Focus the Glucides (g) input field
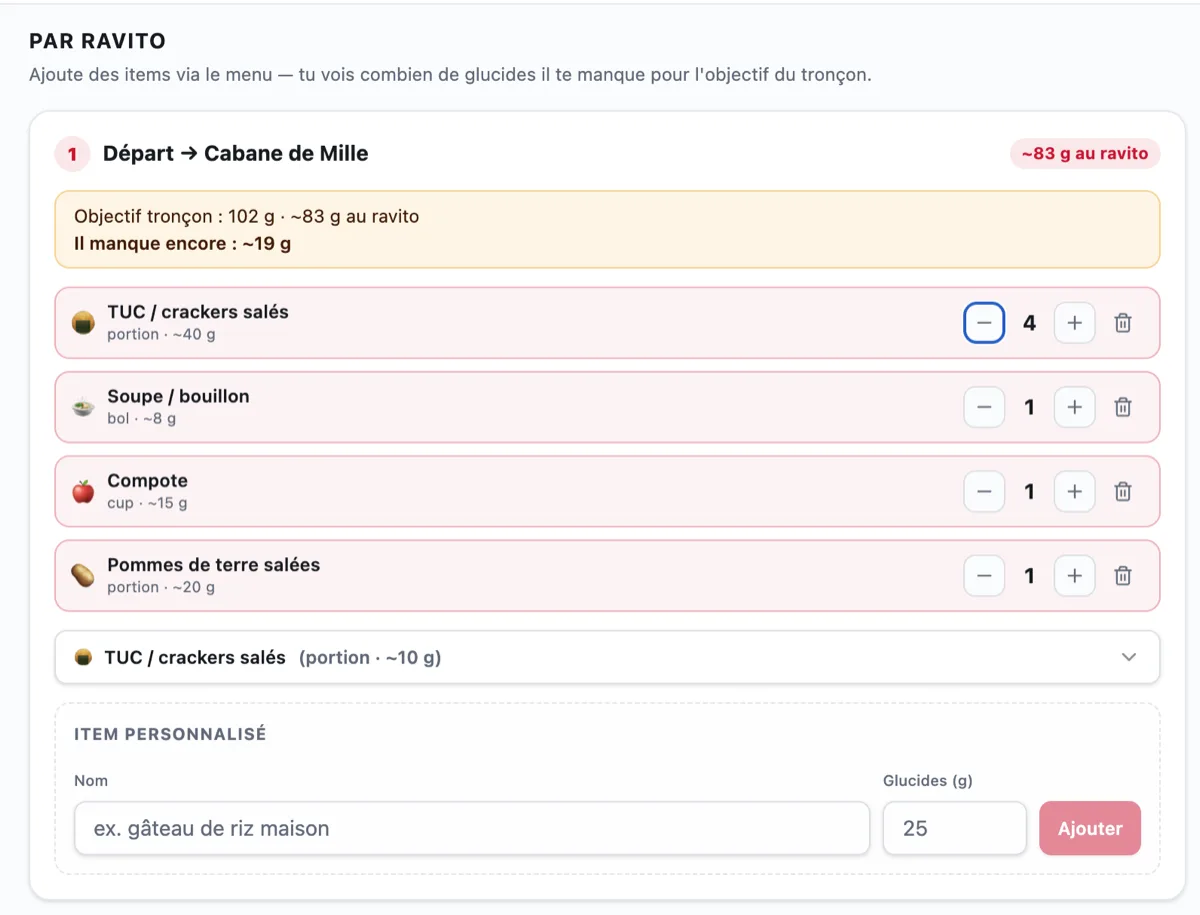Viewport: 1200px width, 915px height. point(954,828)
